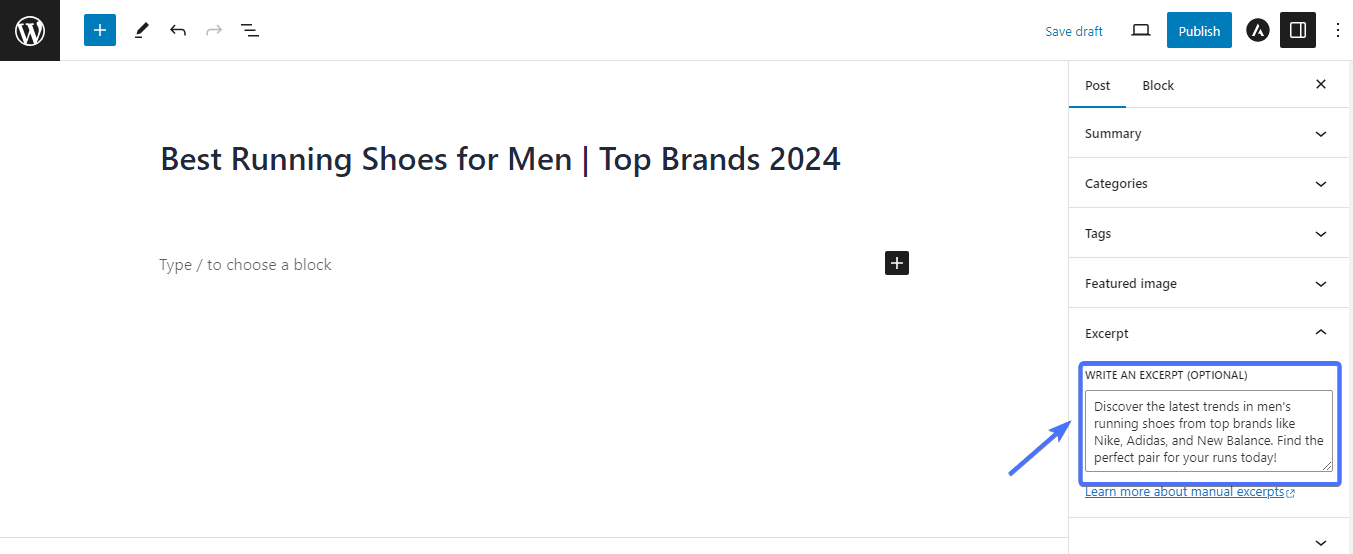The image size is (1353, 554).
Task: Expand the Tags section
Action: [1209, 233]
